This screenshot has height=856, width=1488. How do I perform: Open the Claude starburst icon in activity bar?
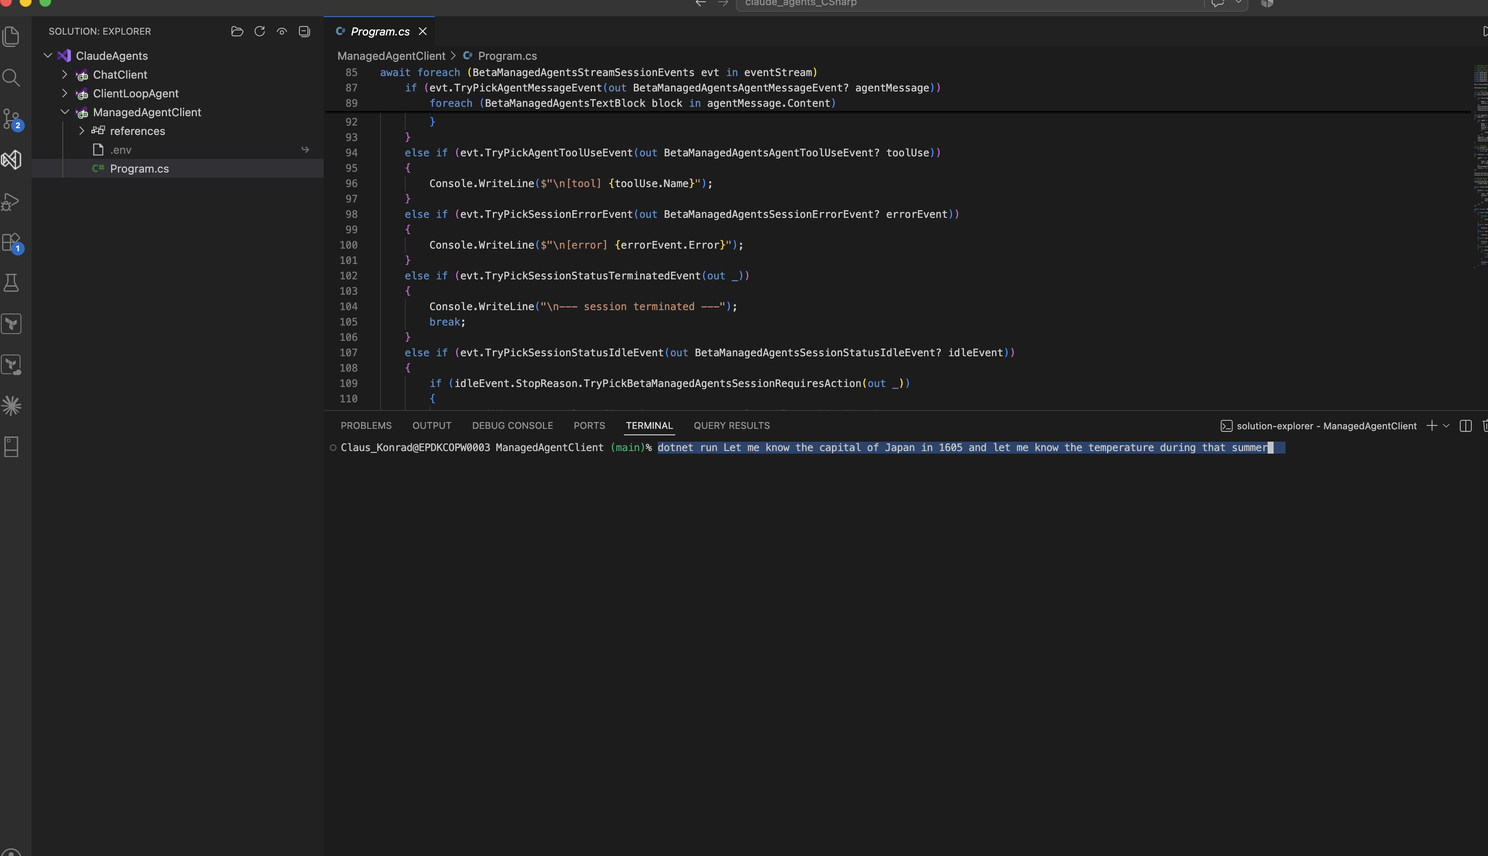(x=11, y=406)
